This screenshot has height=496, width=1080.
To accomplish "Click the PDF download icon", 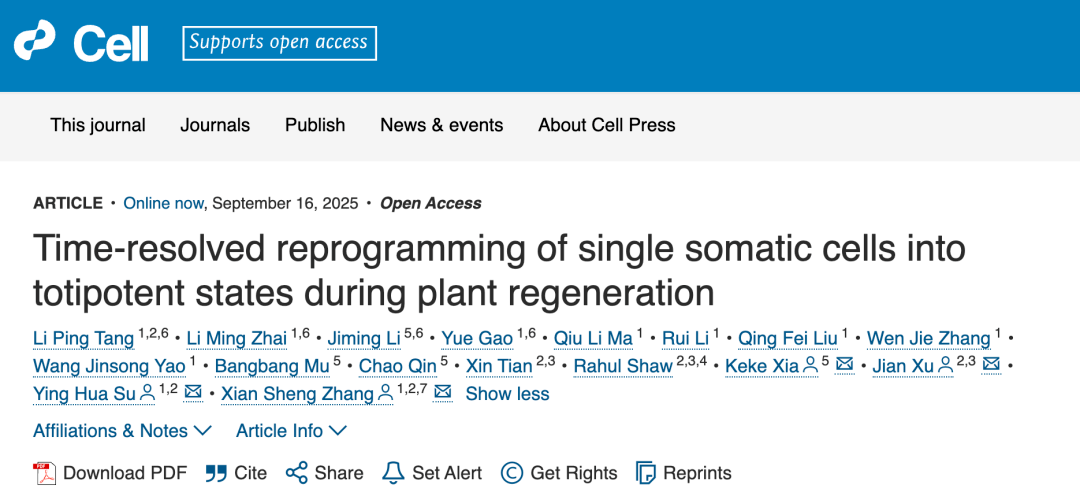I will [x=45, y=473].
